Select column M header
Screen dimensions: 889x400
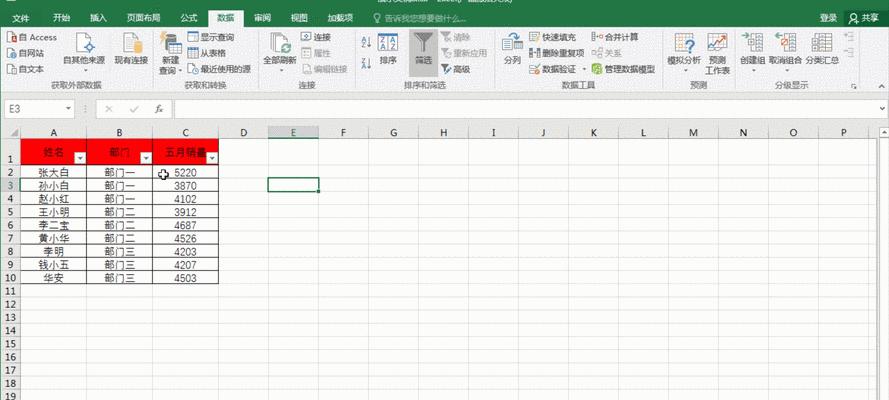tap(693, 133)
